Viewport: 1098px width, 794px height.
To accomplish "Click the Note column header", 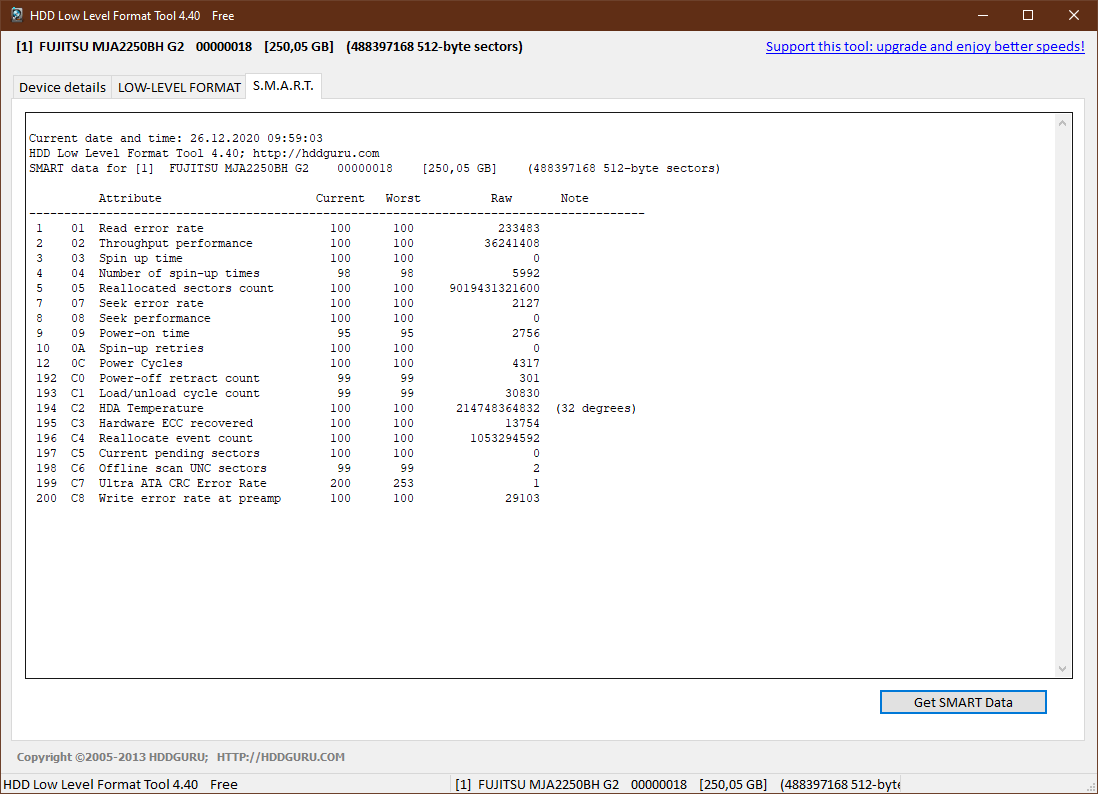I will coord(574,198).
